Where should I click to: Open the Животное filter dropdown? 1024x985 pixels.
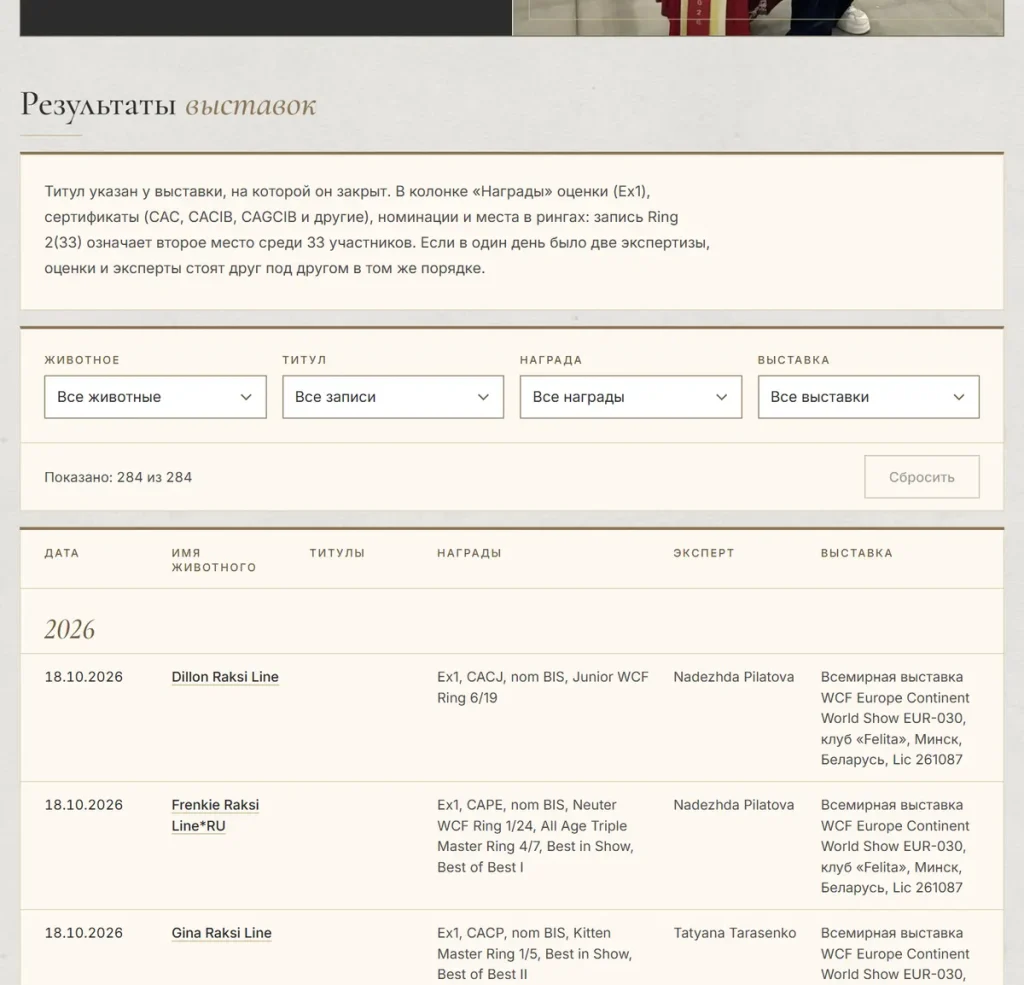[155, 396]
